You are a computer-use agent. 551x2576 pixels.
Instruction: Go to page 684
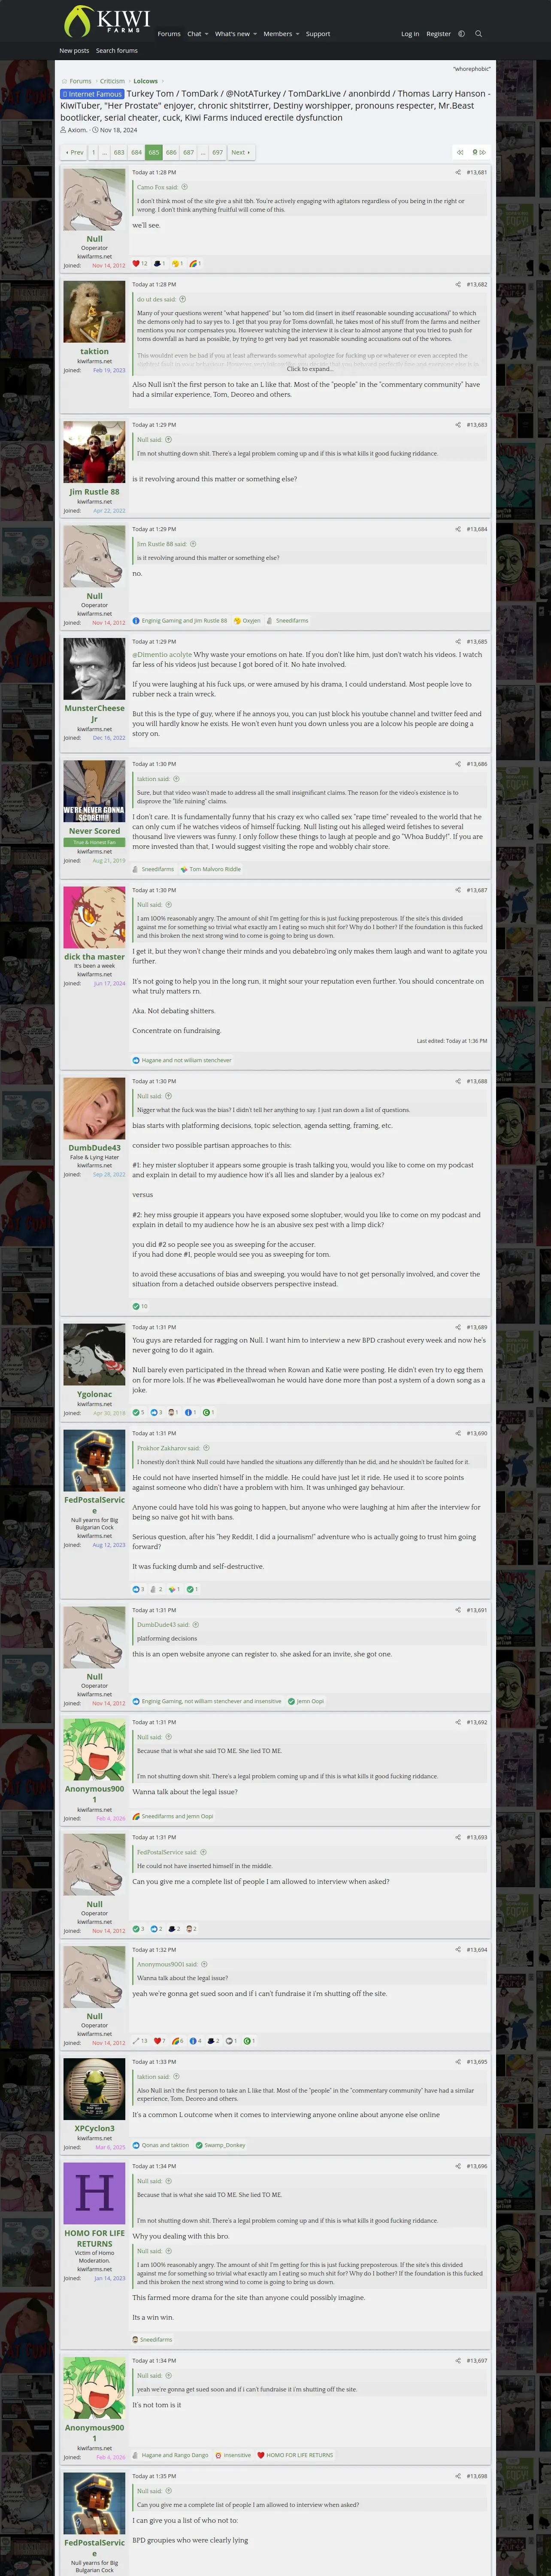136,152
